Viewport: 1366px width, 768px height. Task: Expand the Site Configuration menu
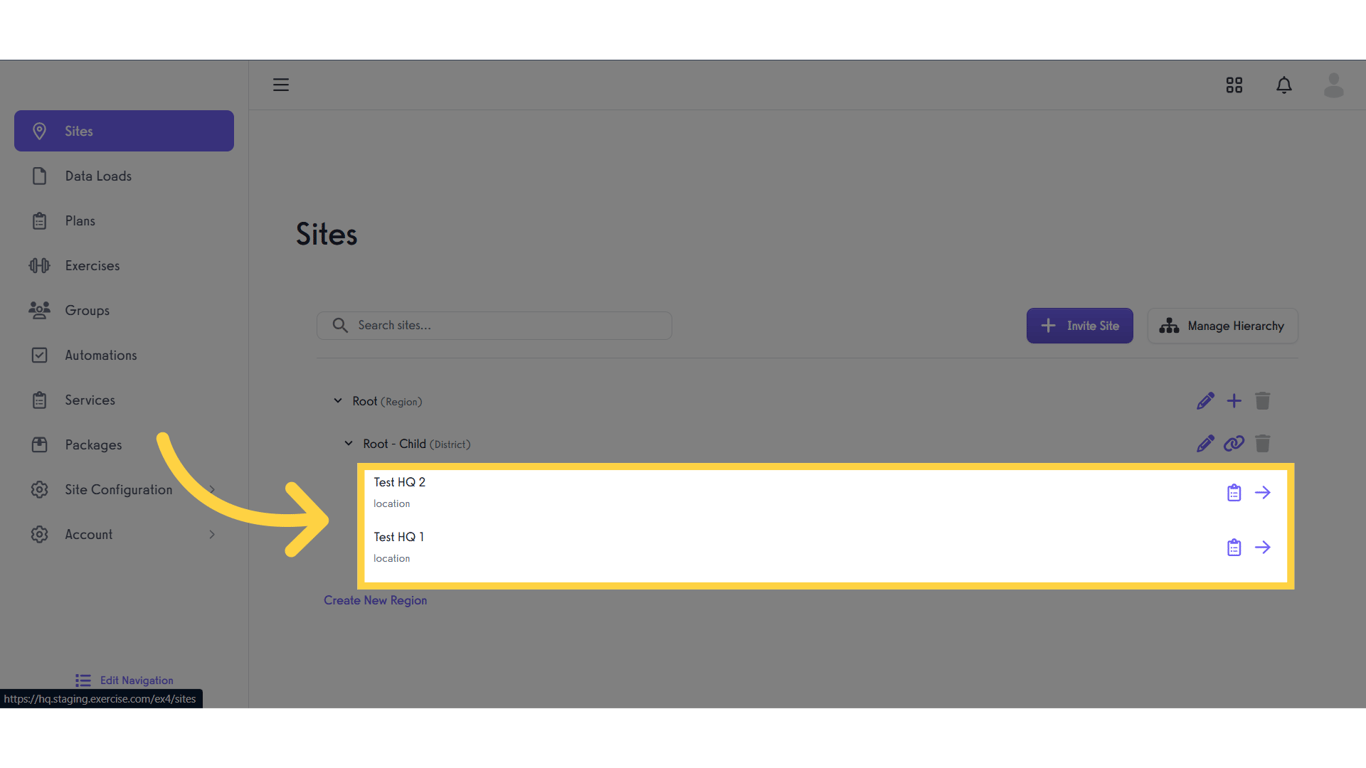tap(119, 489)
